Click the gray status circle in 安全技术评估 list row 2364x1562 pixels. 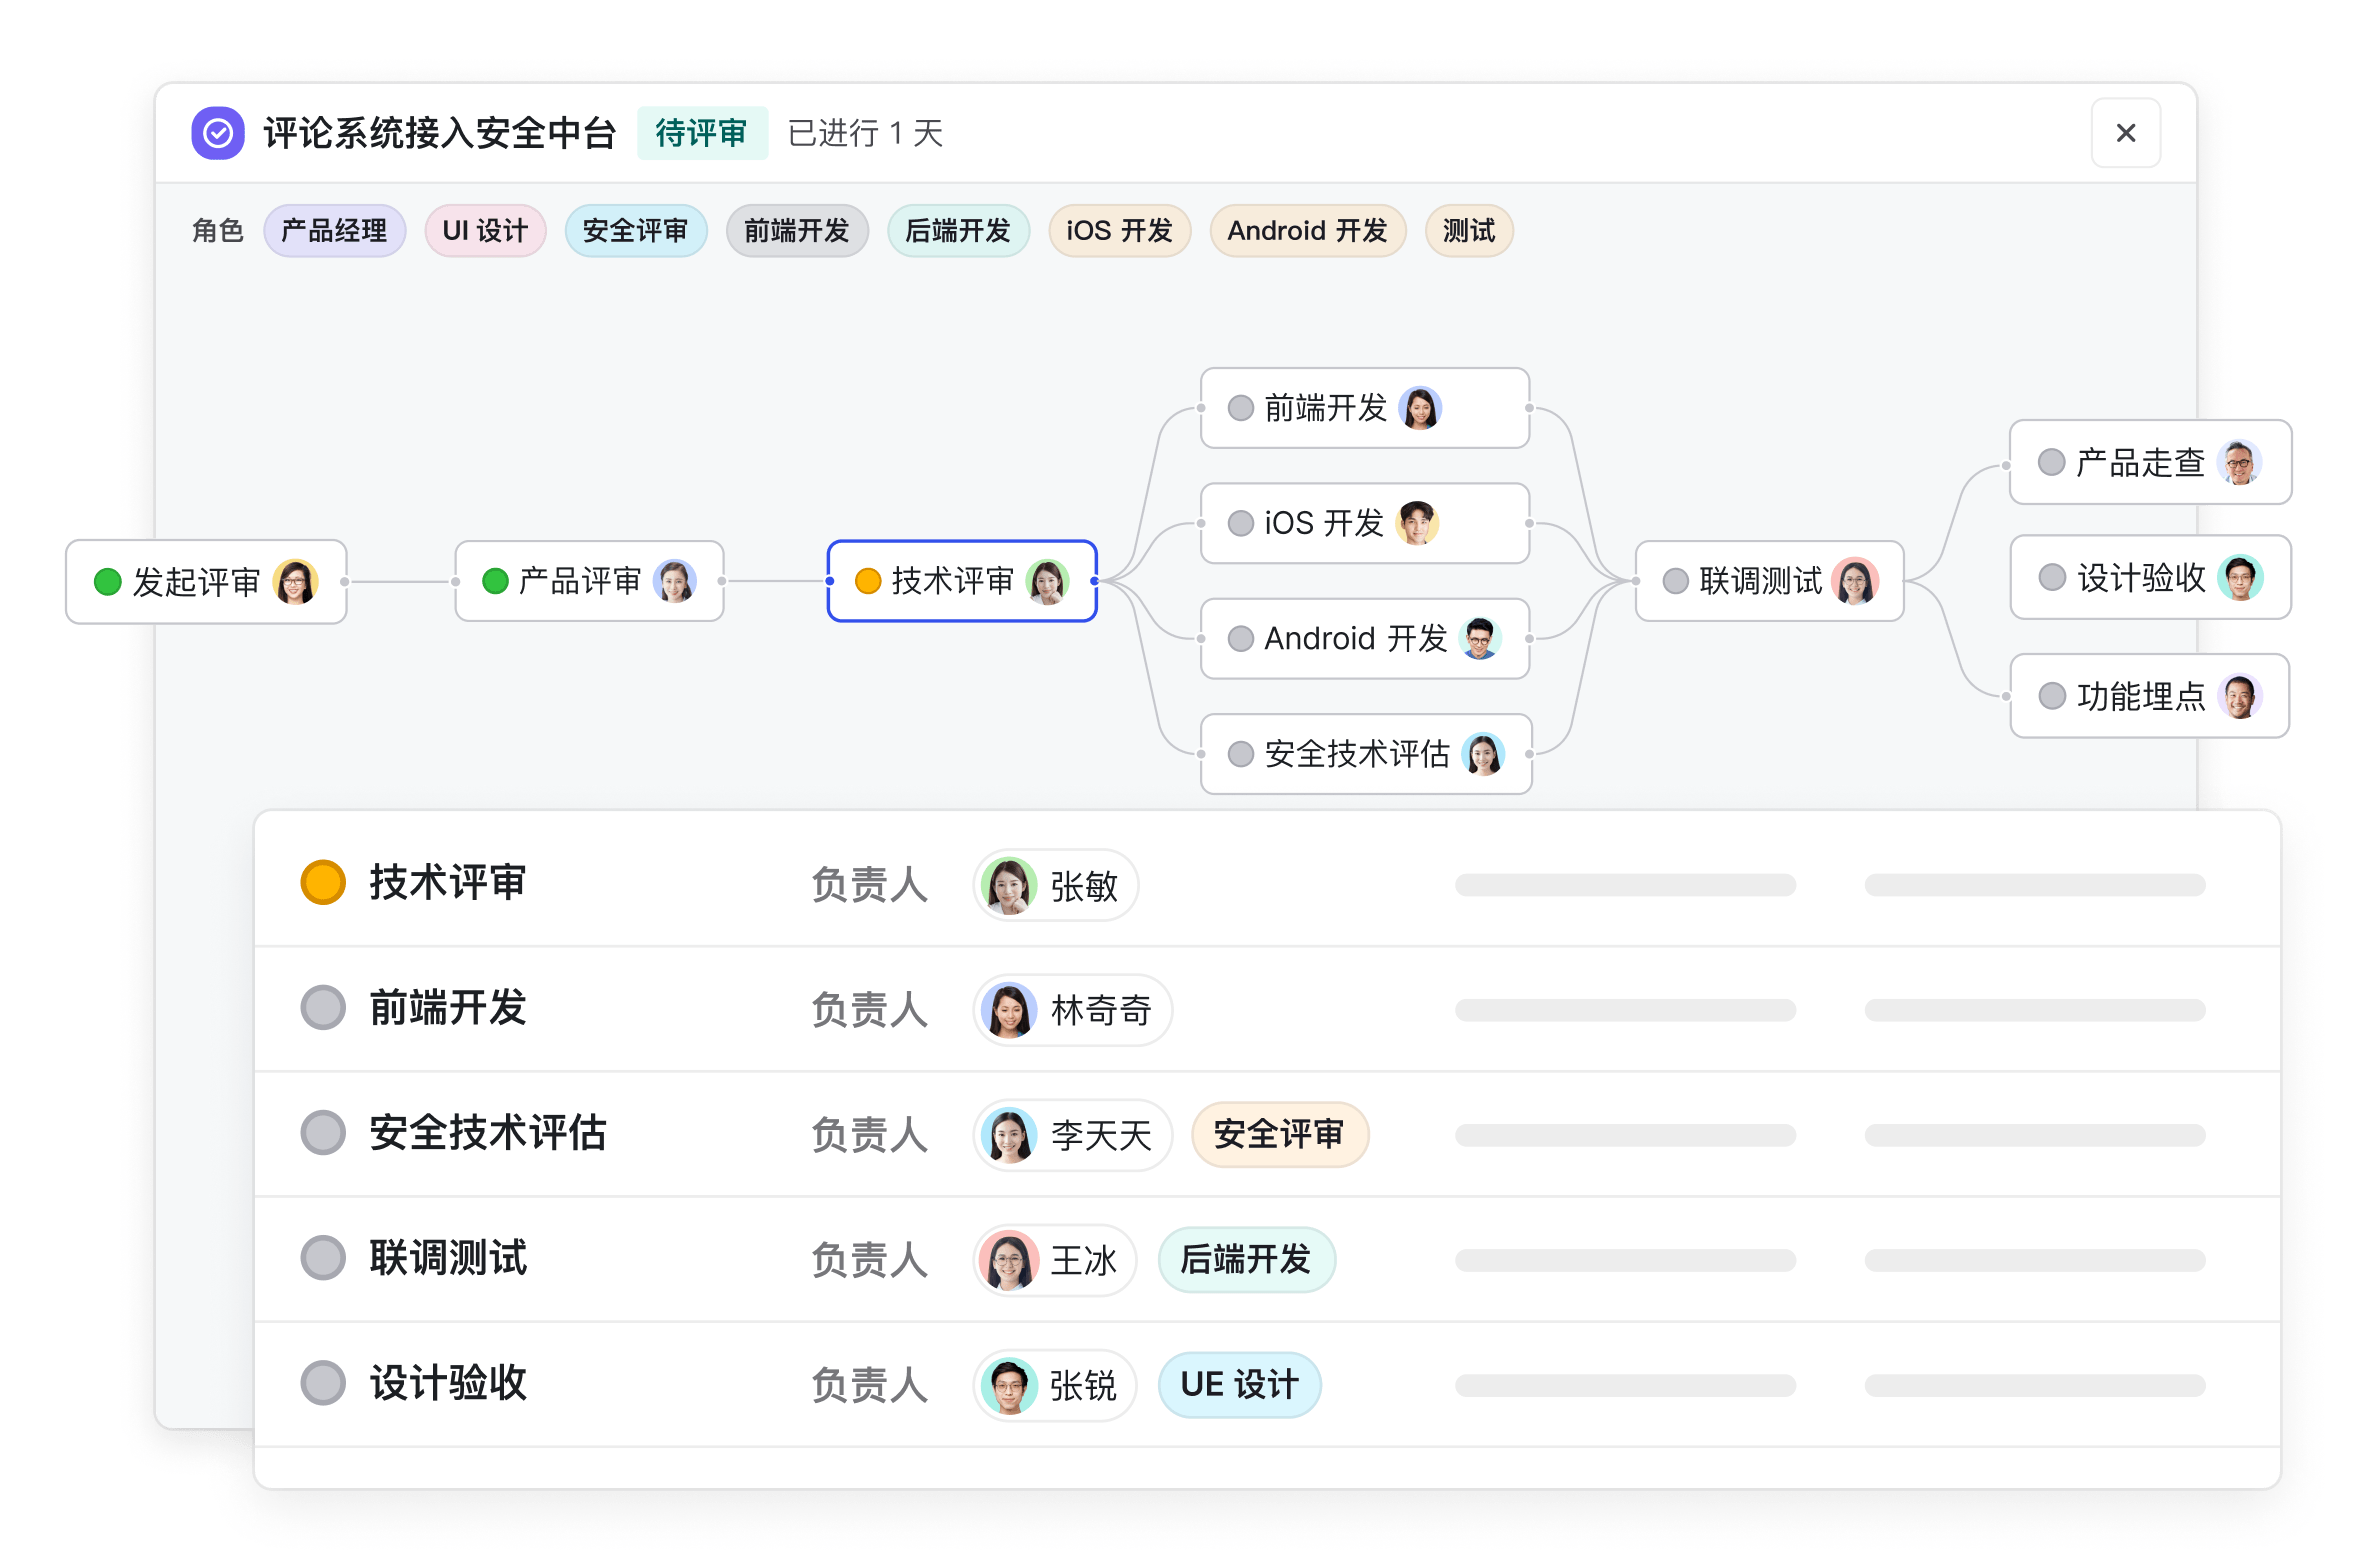point(323,1132)
